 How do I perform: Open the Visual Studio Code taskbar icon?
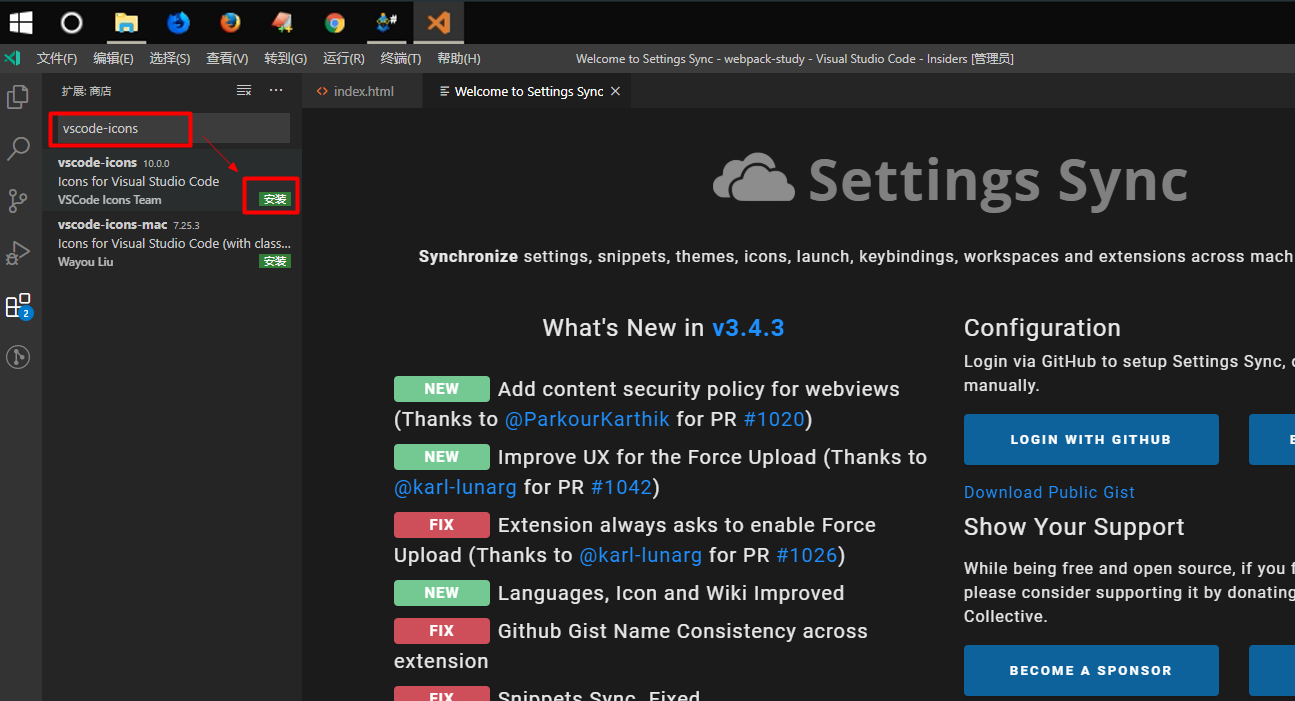pyautogui.click(x=438, y=21)
